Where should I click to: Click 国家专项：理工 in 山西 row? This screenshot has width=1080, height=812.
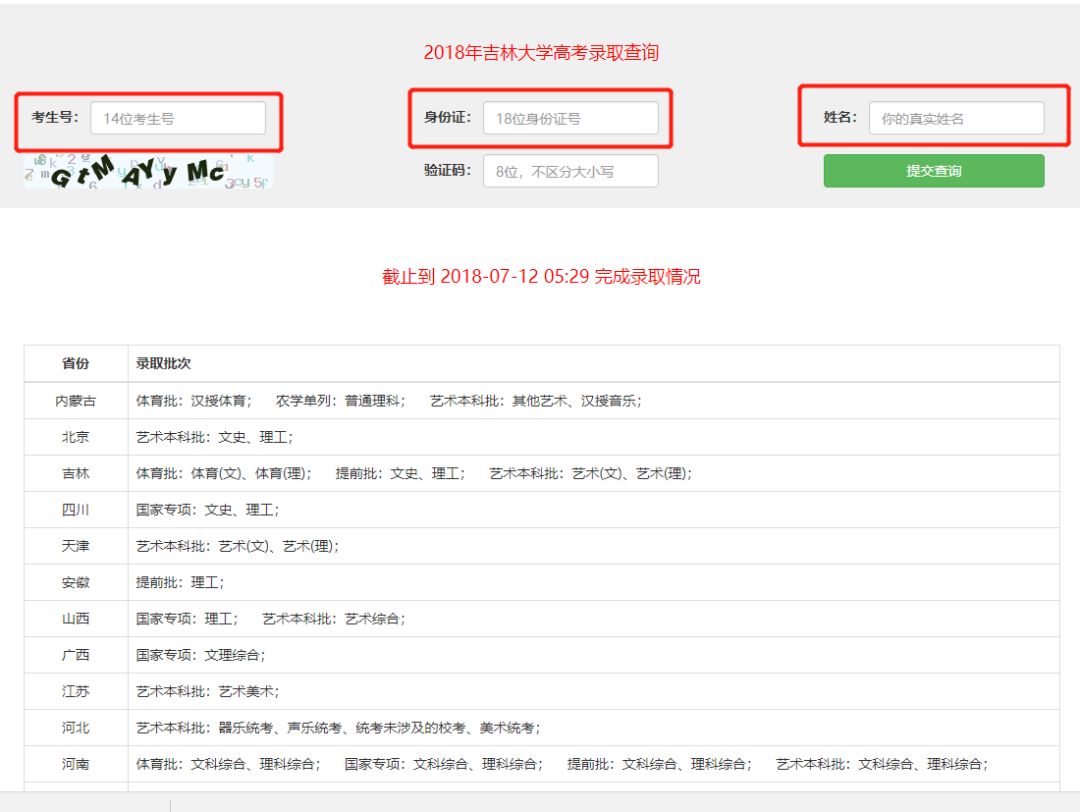pos(187,619)
